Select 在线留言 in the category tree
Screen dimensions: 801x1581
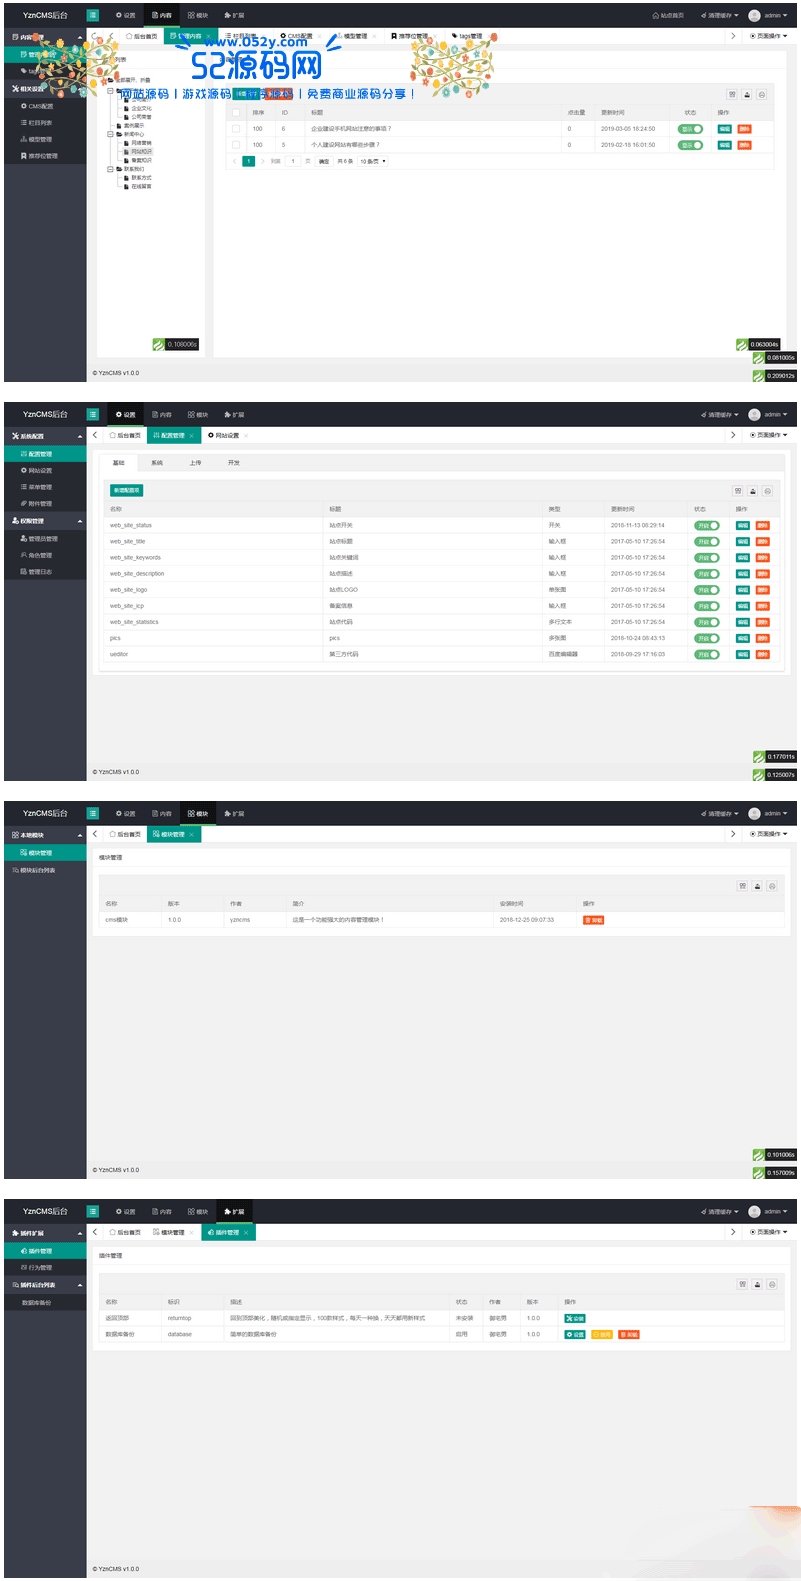tap(141, 186)
